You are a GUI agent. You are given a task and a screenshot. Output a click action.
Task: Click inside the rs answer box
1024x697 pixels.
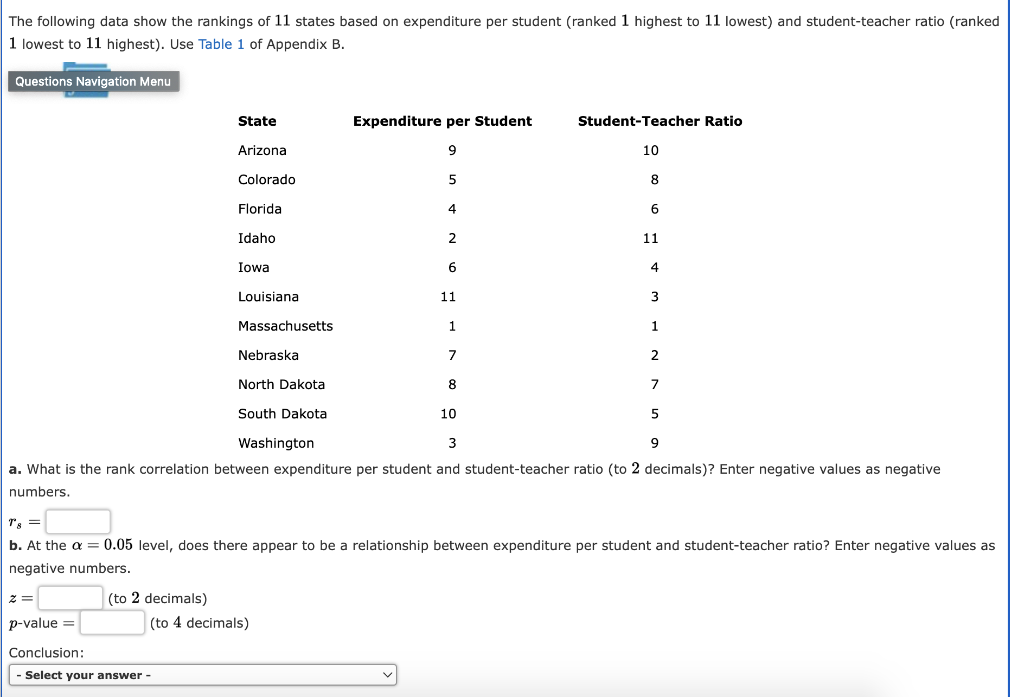click(77, 521)
